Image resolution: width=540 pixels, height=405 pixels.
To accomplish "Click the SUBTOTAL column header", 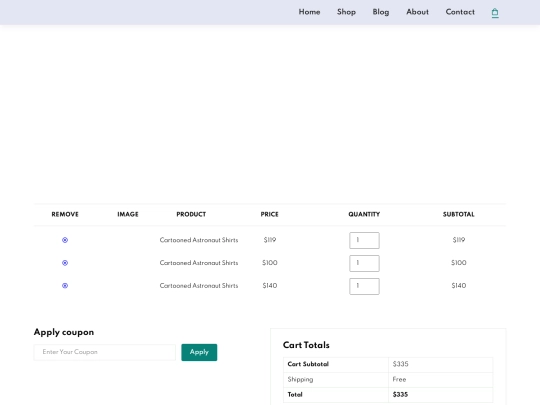I will pos(458,214).
